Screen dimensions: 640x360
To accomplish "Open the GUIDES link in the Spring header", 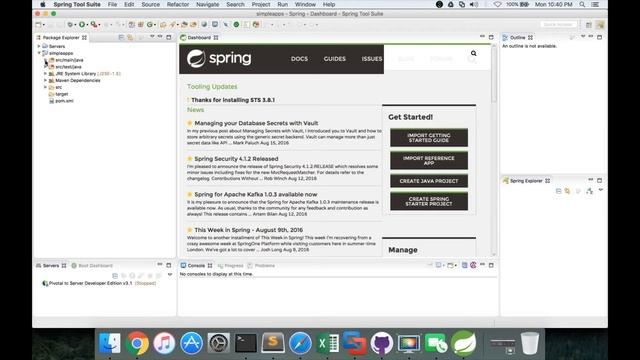I will [x=335, y=59].
